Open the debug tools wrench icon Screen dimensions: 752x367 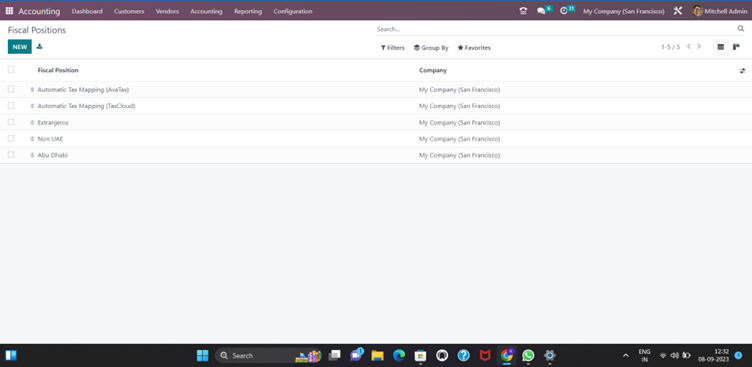pyautogui.click(x=678, y=11)
